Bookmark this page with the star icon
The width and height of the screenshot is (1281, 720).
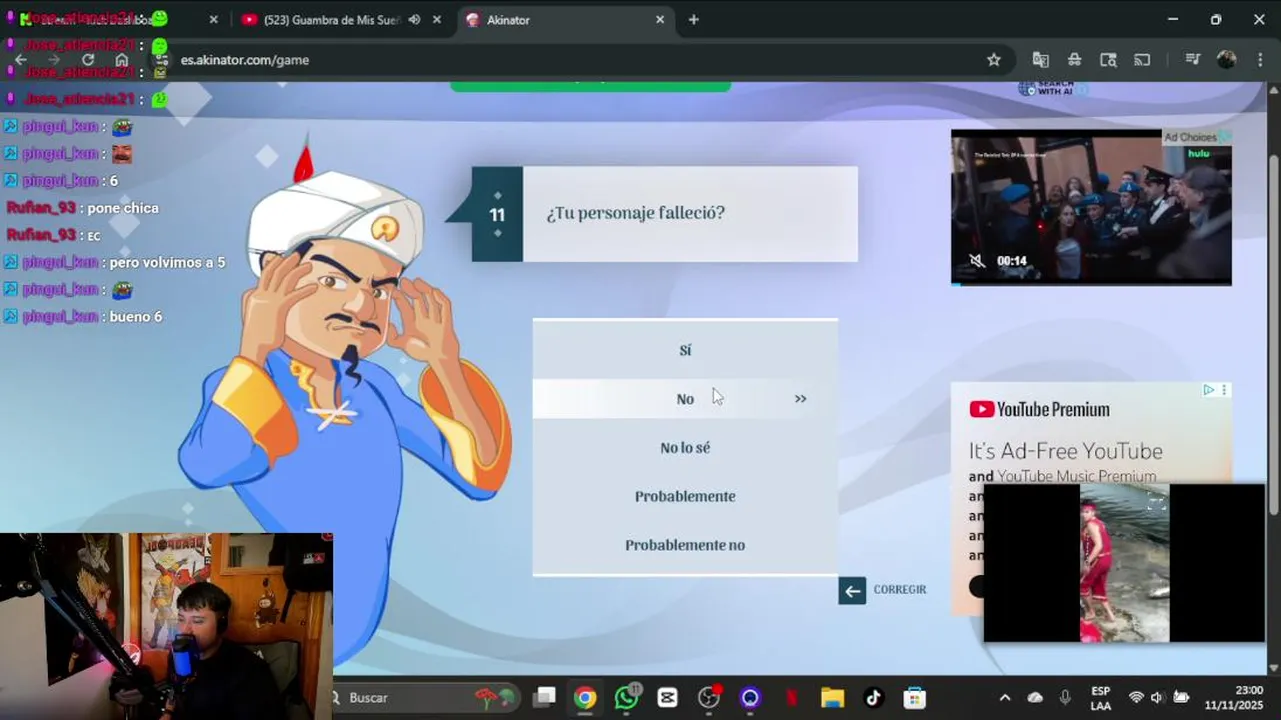(x=993, y=60)
